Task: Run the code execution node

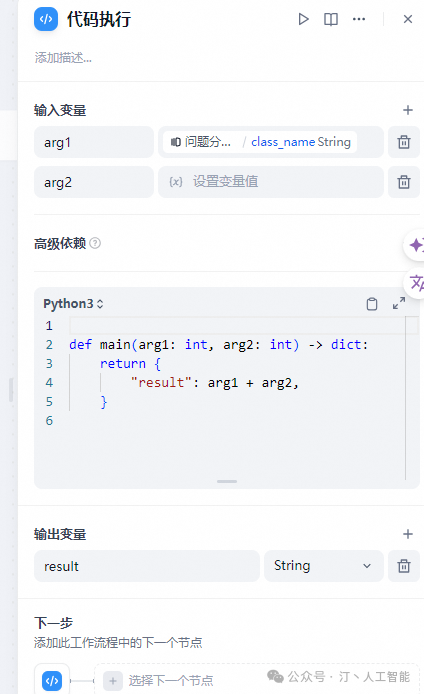Action: click(x=303, y=19)
